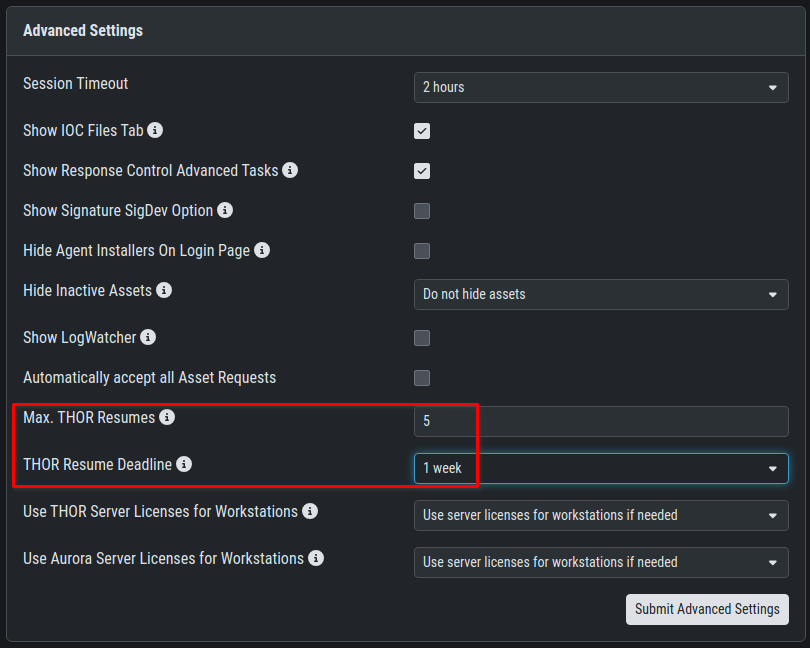810x648 pixels.
Task: Click info icon next to Max. THOR Resumes
Action: pyautogui.click(x=167, y=417)
